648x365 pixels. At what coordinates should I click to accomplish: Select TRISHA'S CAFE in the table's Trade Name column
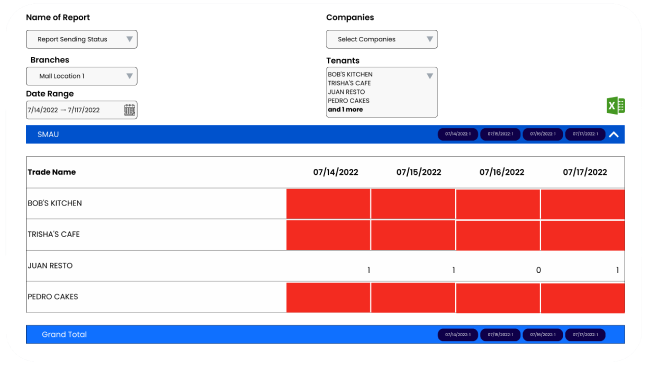click(x=54, y=234)
